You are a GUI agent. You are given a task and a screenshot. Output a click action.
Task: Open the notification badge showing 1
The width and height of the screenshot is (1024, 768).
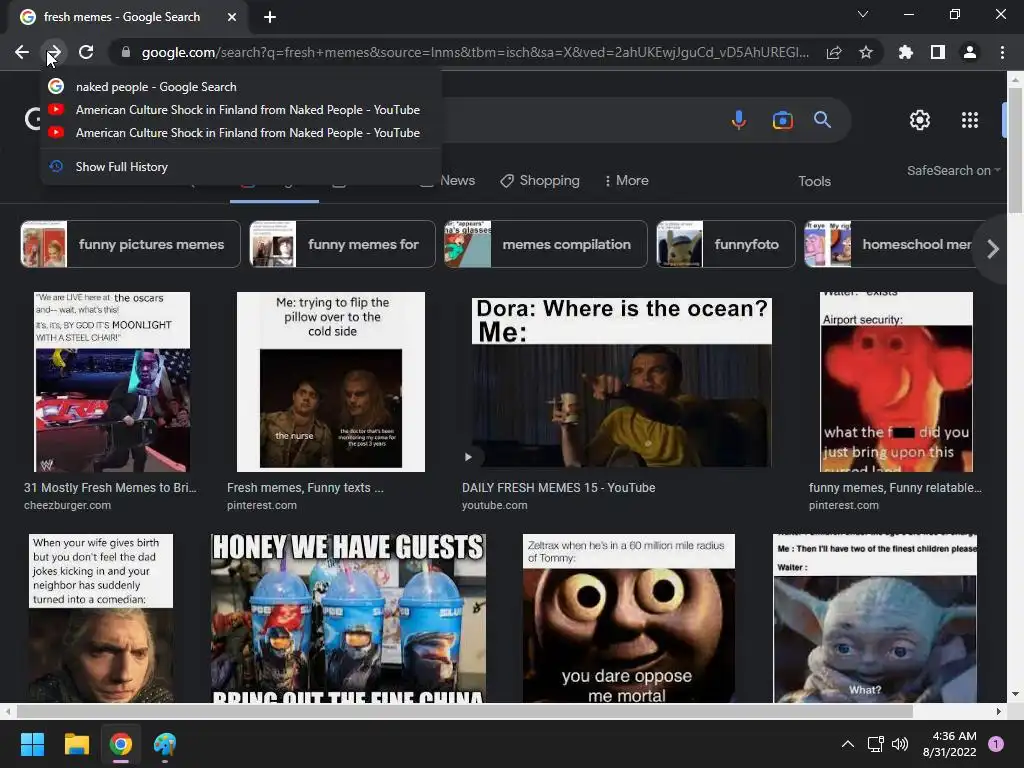(x=996, y=744)
